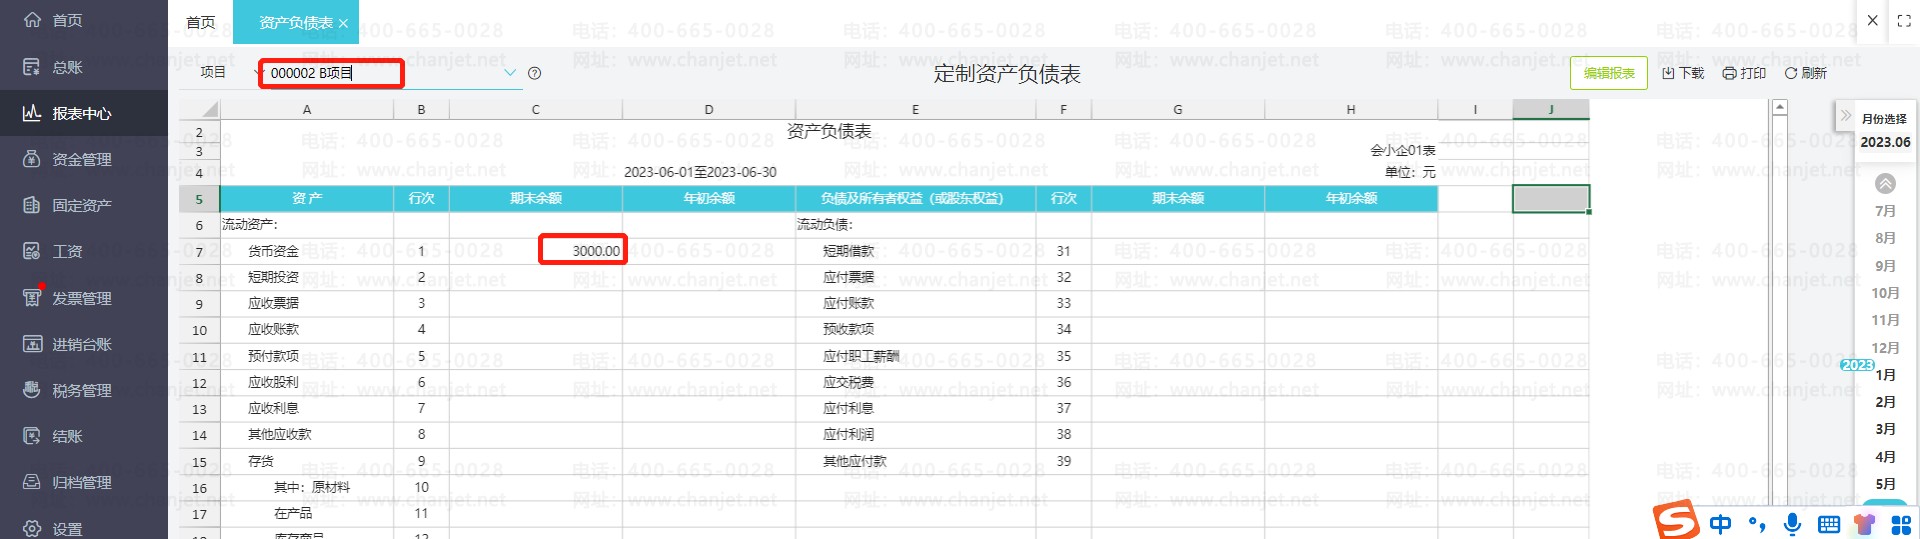Click the spreadsheet vertical scrollbar up arrow

tap(1779, 107)
